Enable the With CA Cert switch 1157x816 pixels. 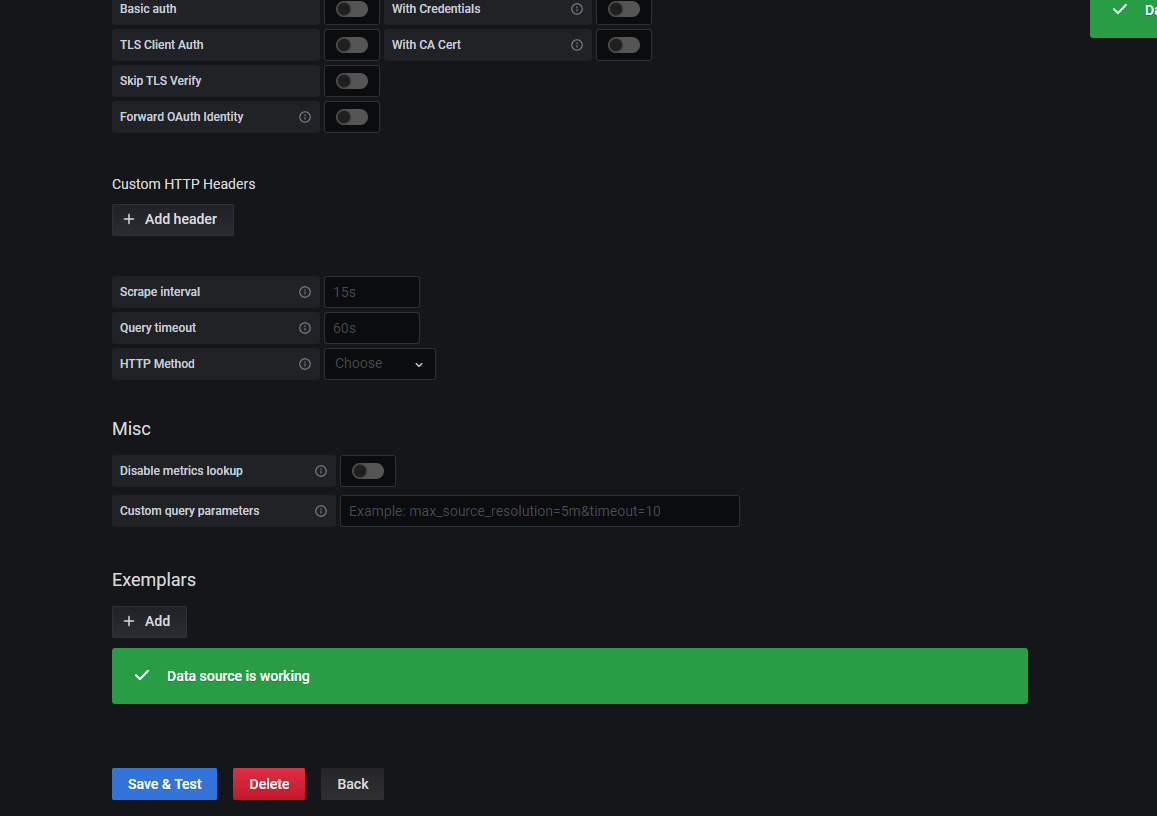click(623, 45)
